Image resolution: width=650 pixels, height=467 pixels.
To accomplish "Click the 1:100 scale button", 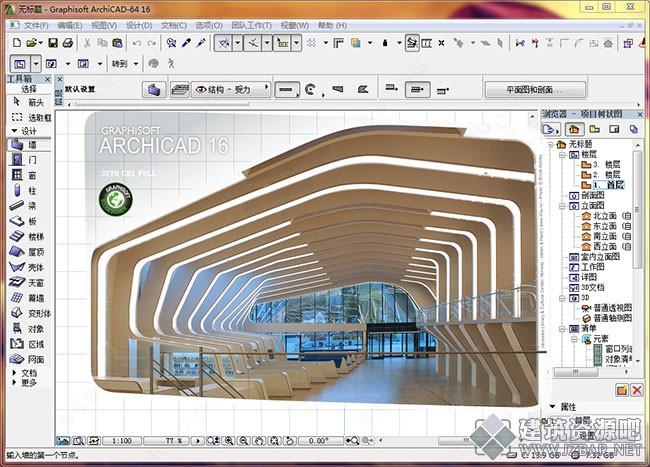I will pyautogui.click(x=122, y=441).
